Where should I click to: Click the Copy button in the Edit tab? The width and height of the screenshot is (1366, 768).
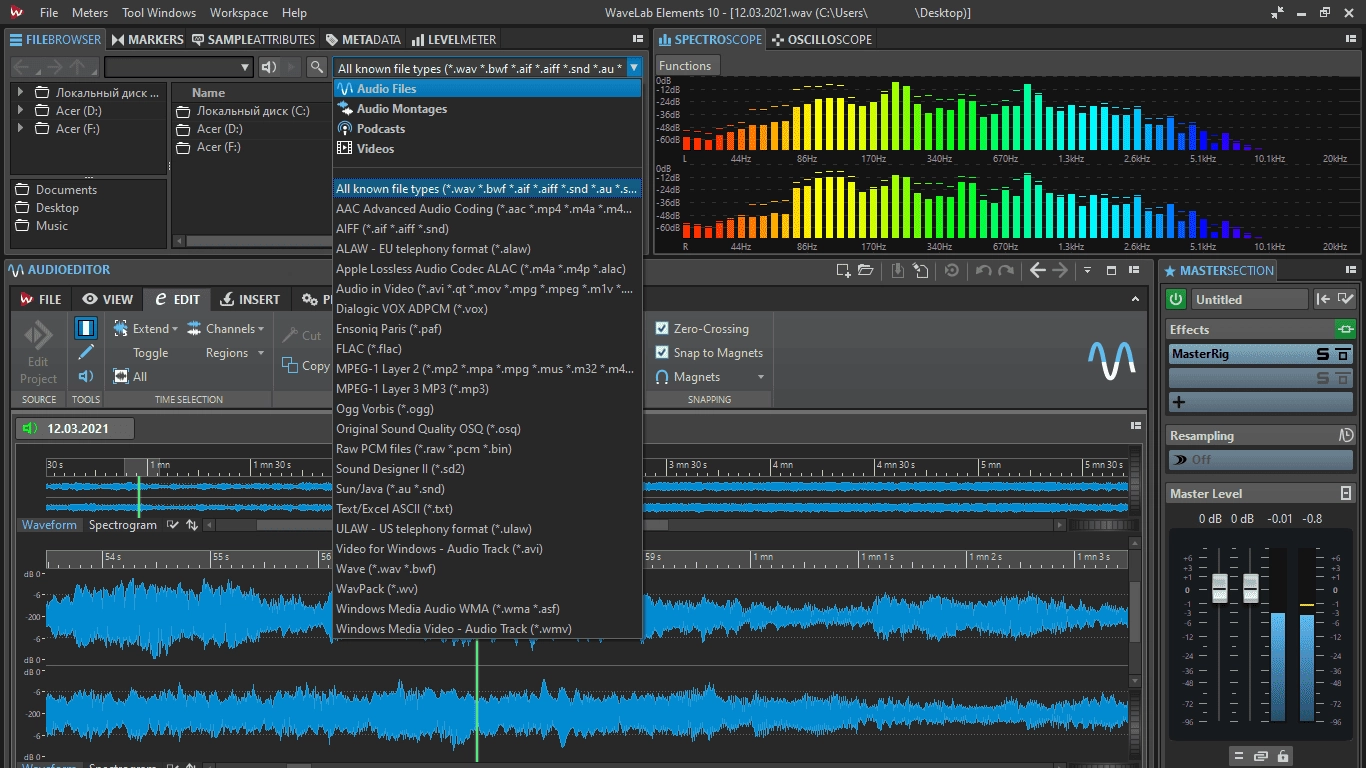tap(306, 366)
